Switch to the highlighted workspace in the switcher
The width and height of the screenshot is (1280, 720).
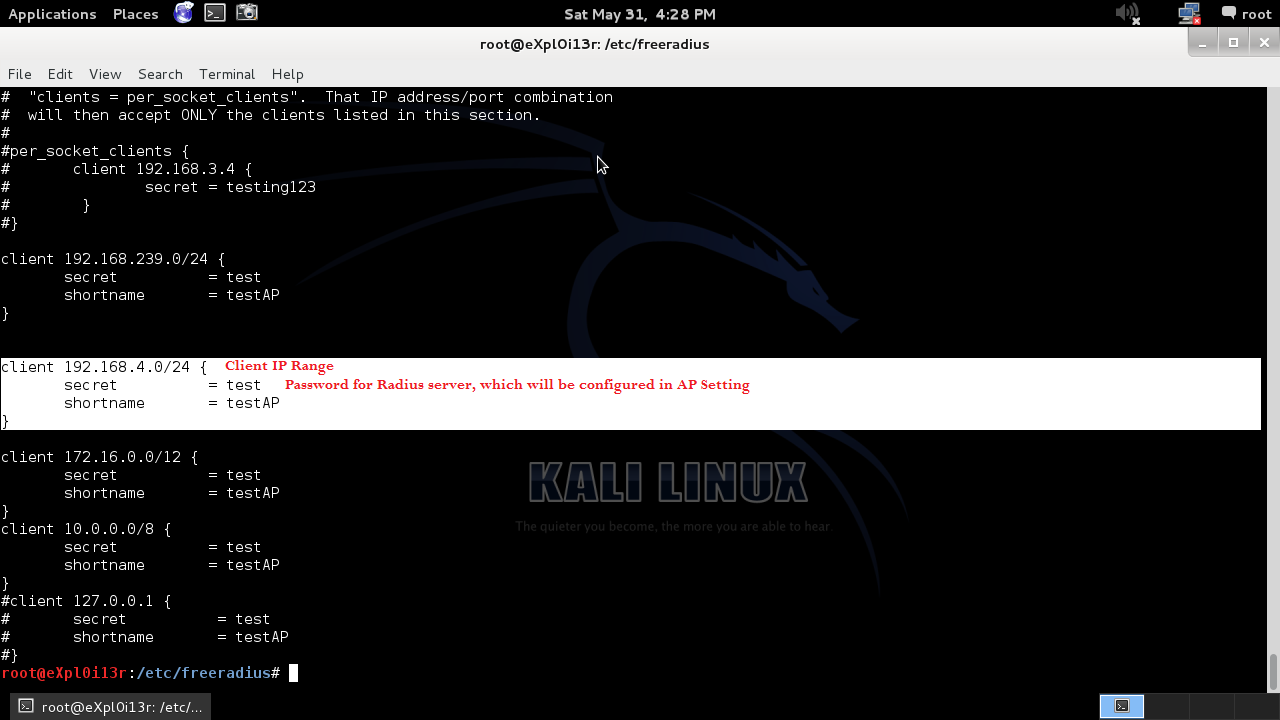[1122, 706]
